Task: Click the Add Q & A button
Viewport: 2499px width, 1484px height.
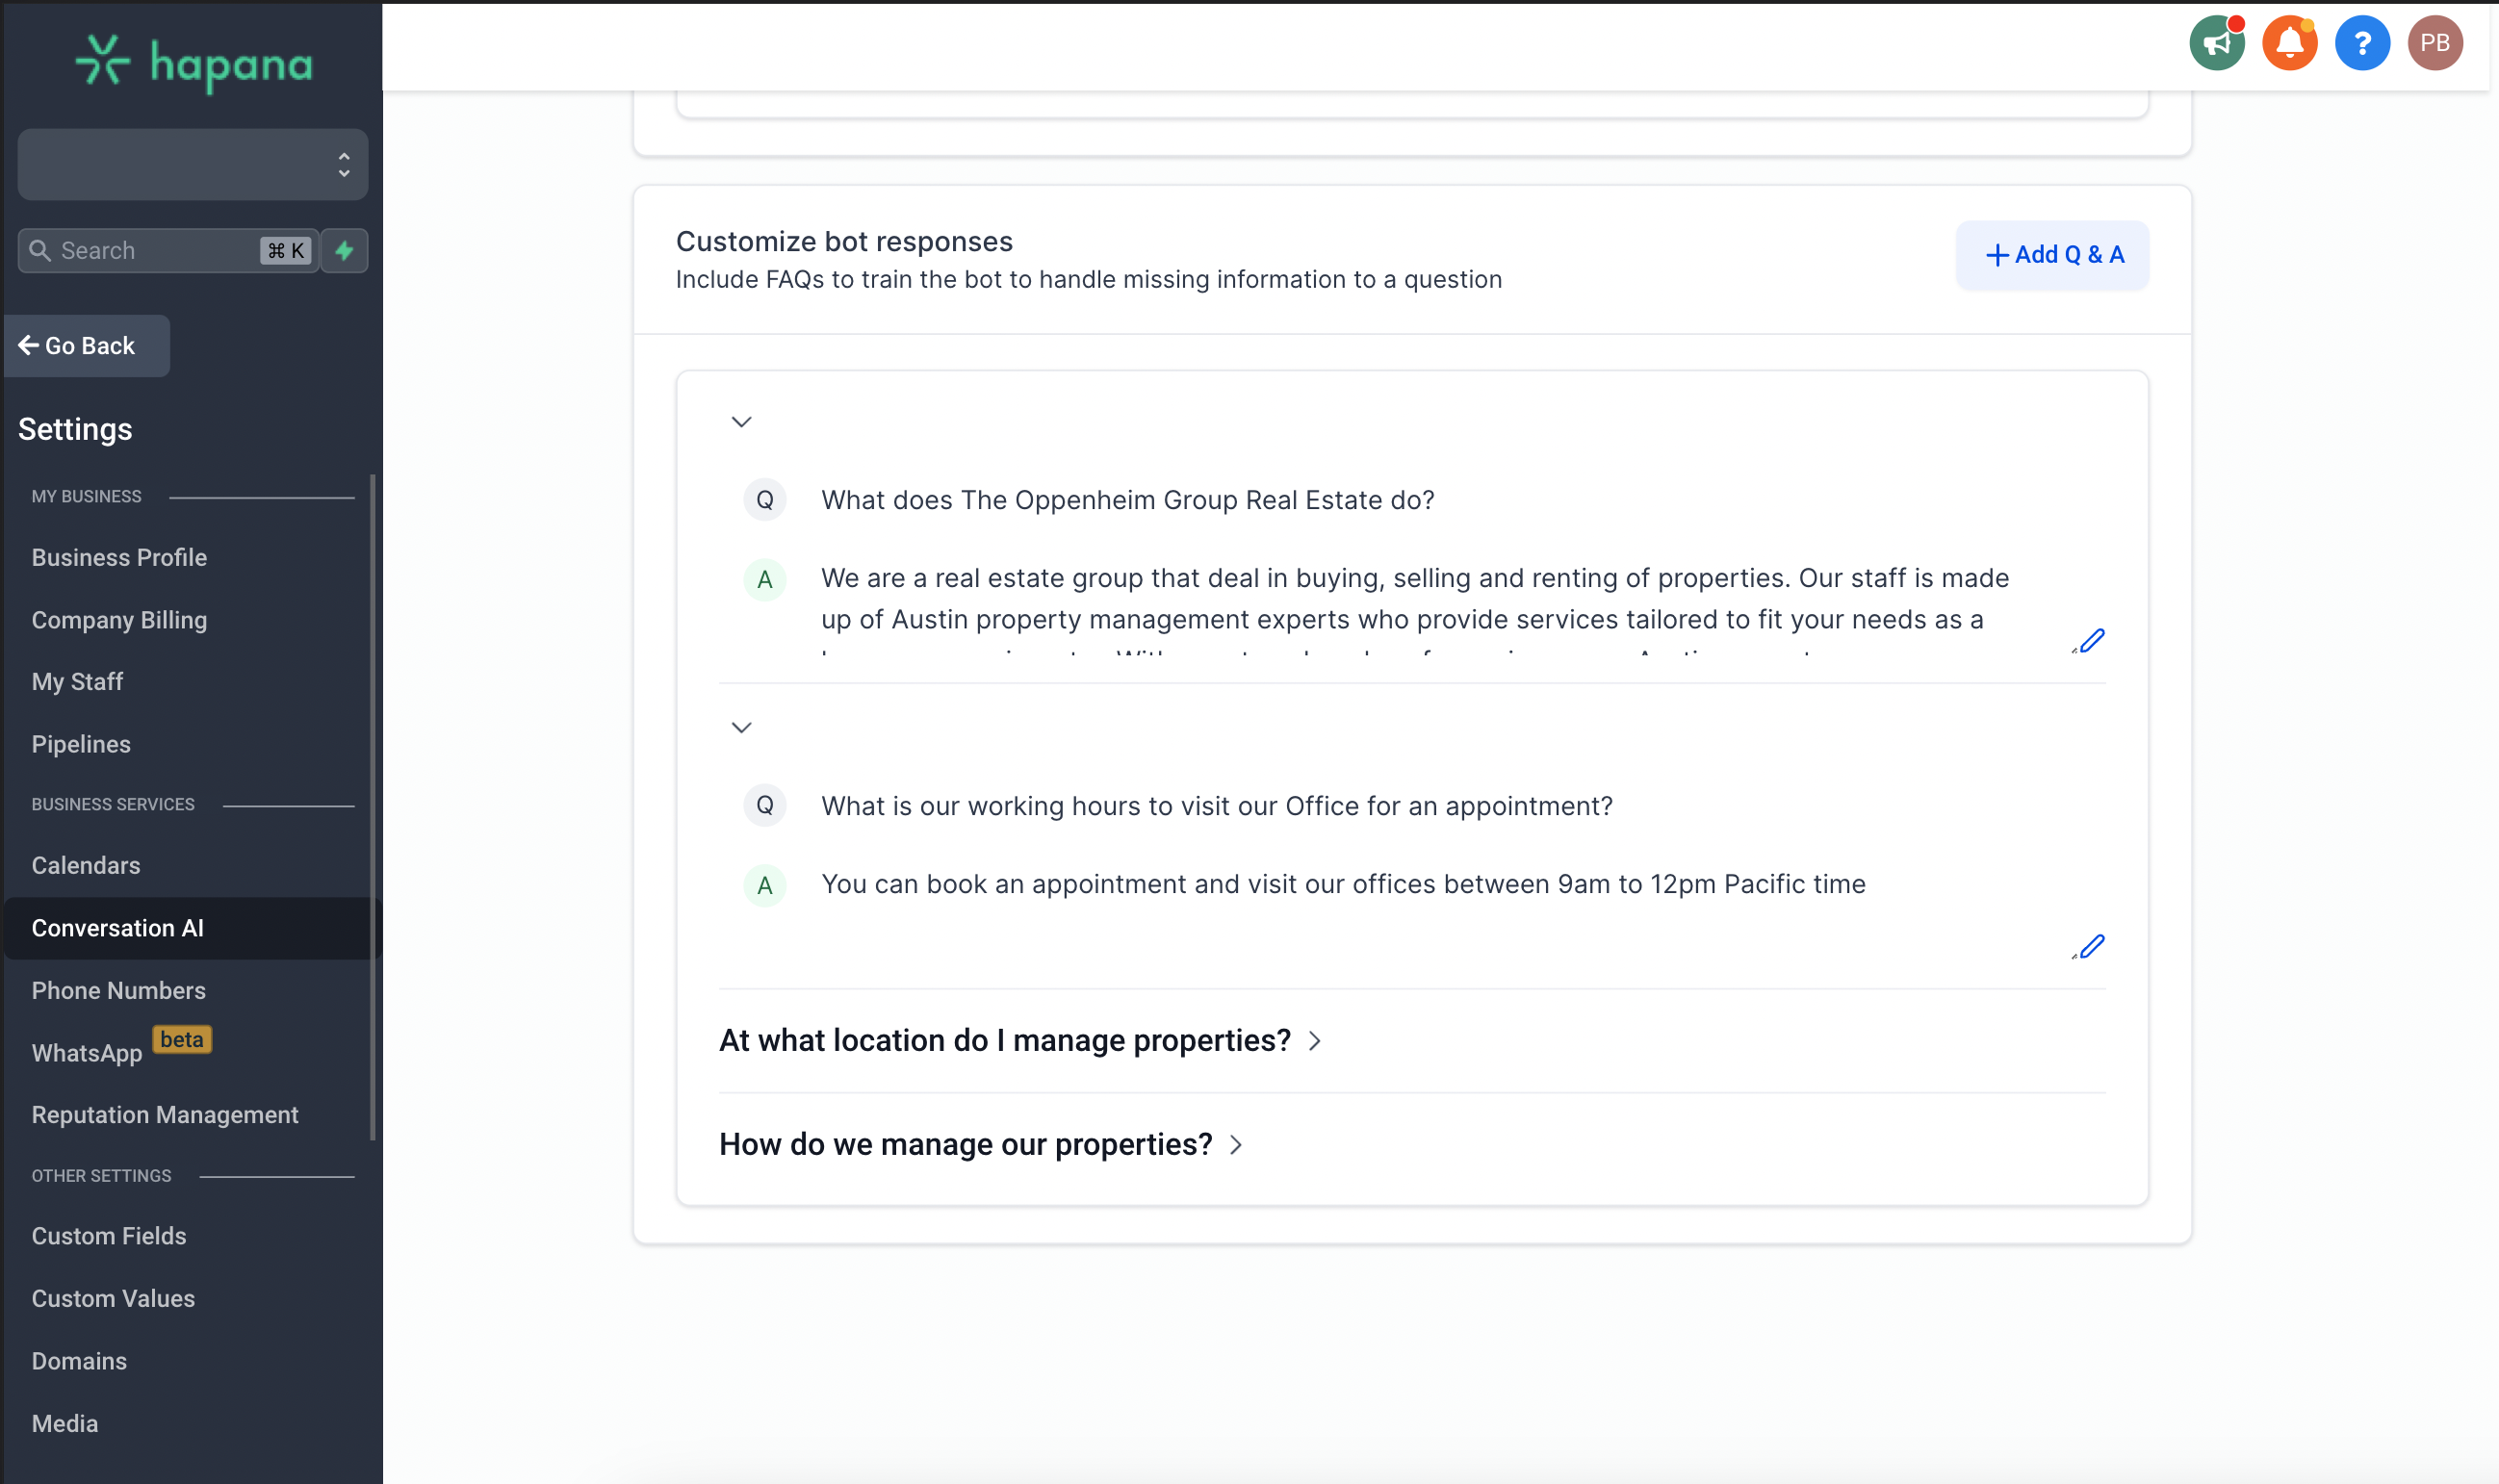Action: (x=2052, y=255)
